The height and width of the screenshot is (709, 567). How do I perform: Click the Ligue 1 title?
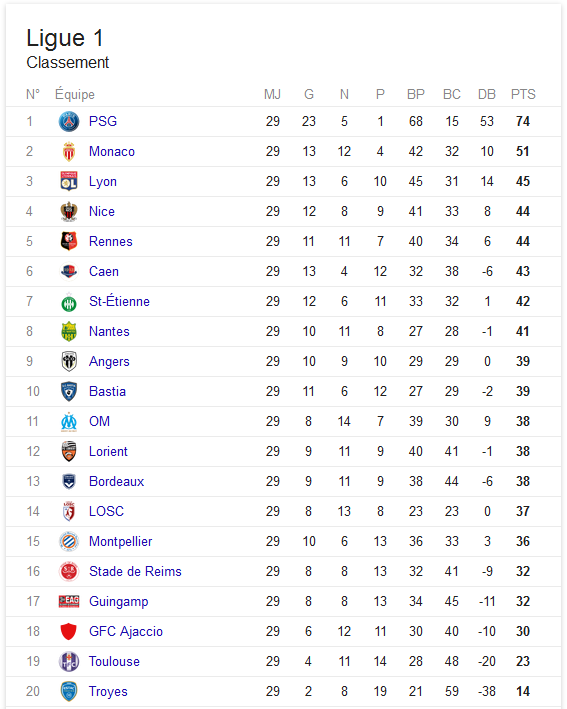point(65,38)
